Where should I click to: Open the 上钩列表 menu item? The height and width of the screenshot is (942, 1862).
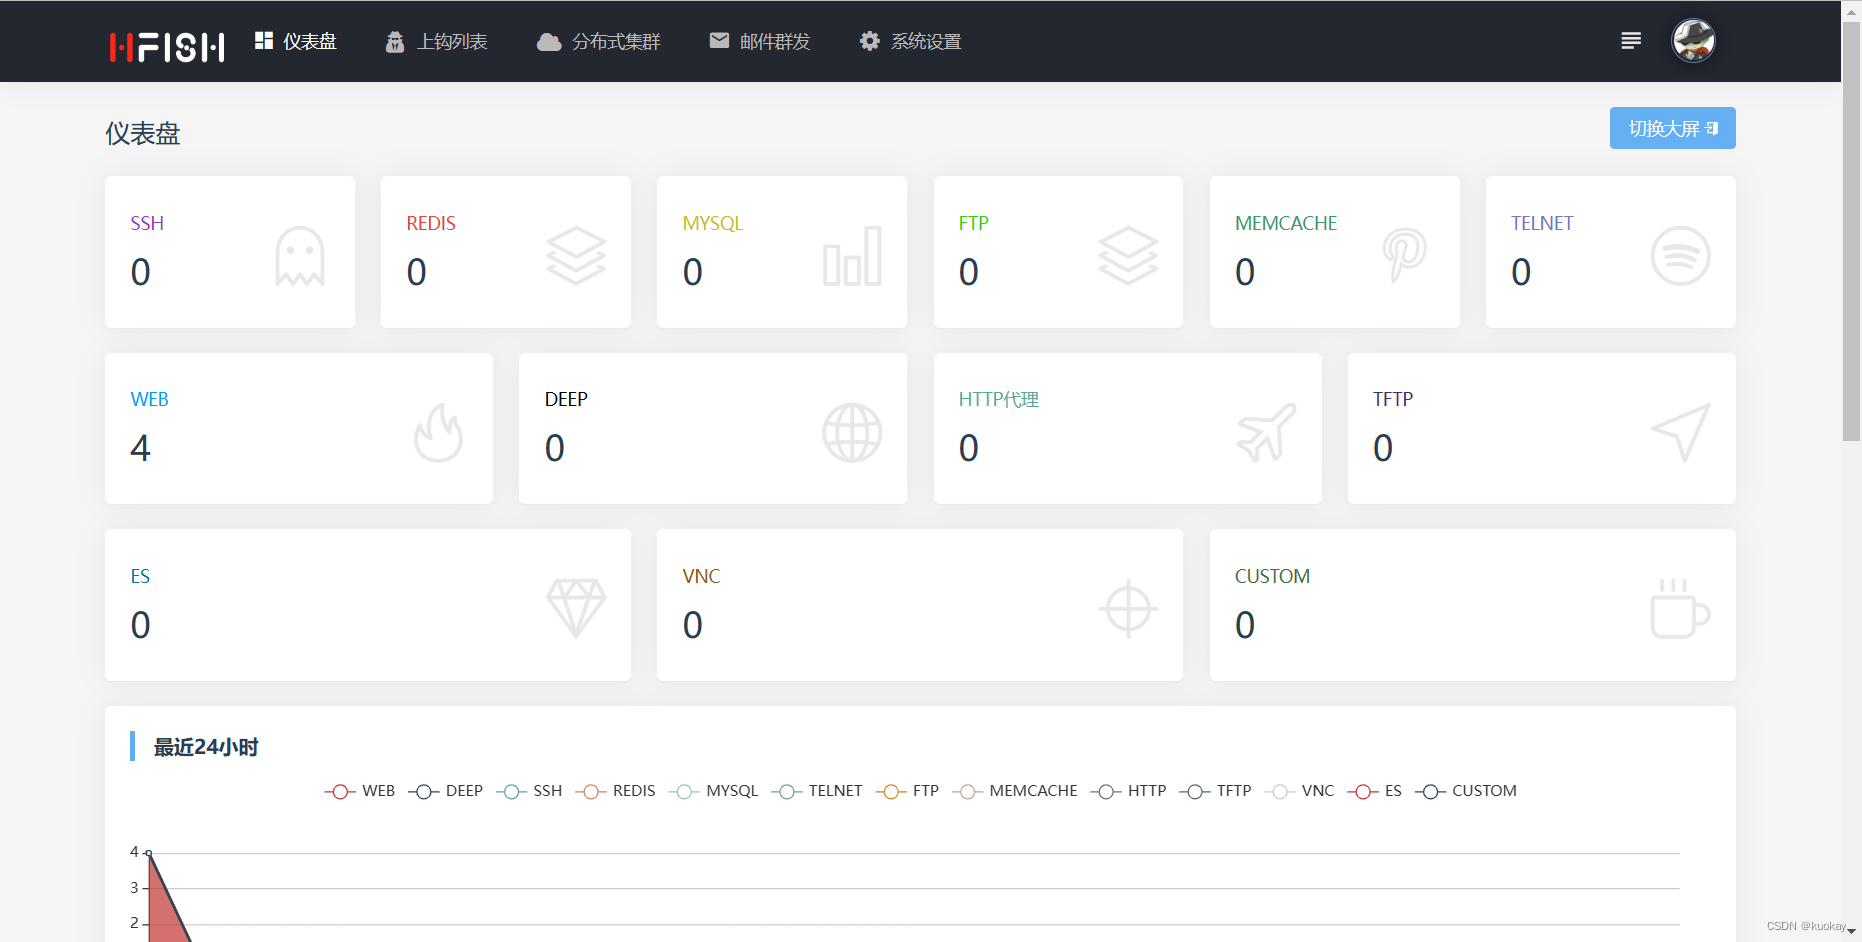coord(437,41)
